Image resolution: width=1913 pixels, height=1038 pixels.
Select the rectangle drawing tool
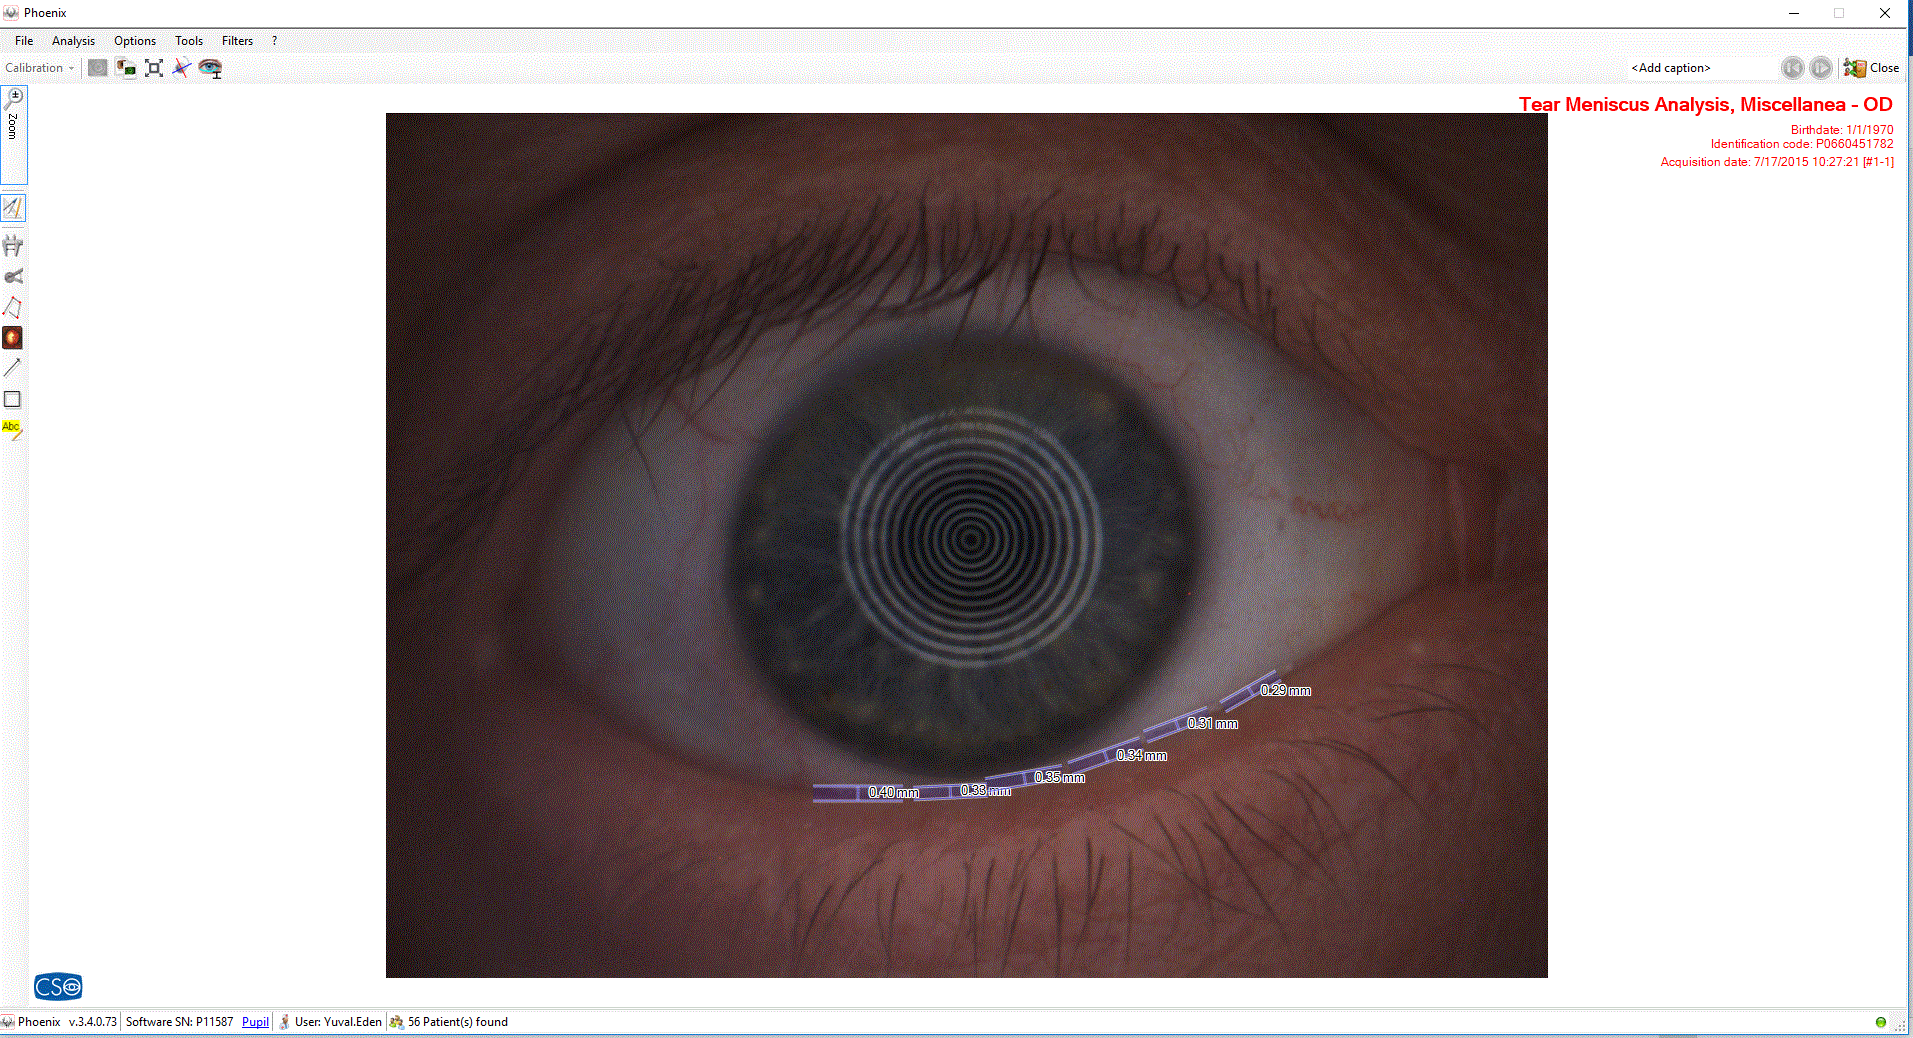click(x=13, y=399)
